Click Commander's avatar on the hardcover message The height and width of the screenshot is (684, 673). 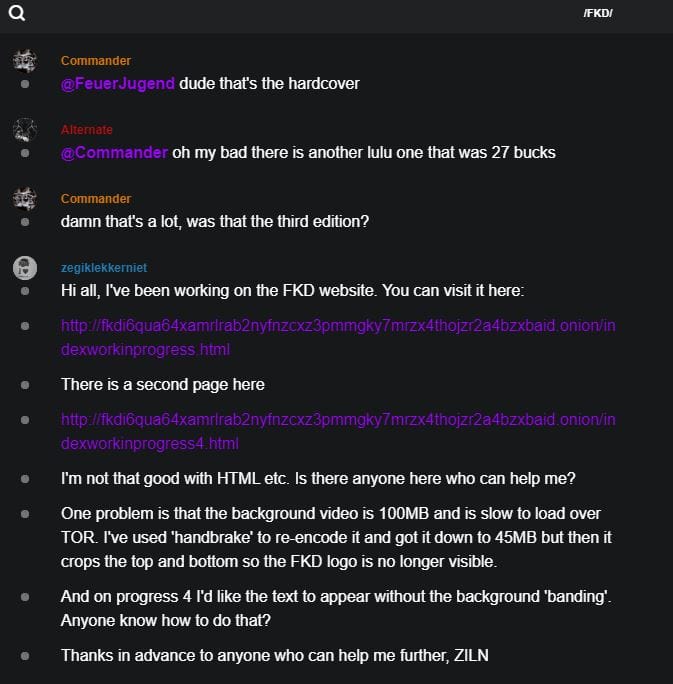pos(25,61)
